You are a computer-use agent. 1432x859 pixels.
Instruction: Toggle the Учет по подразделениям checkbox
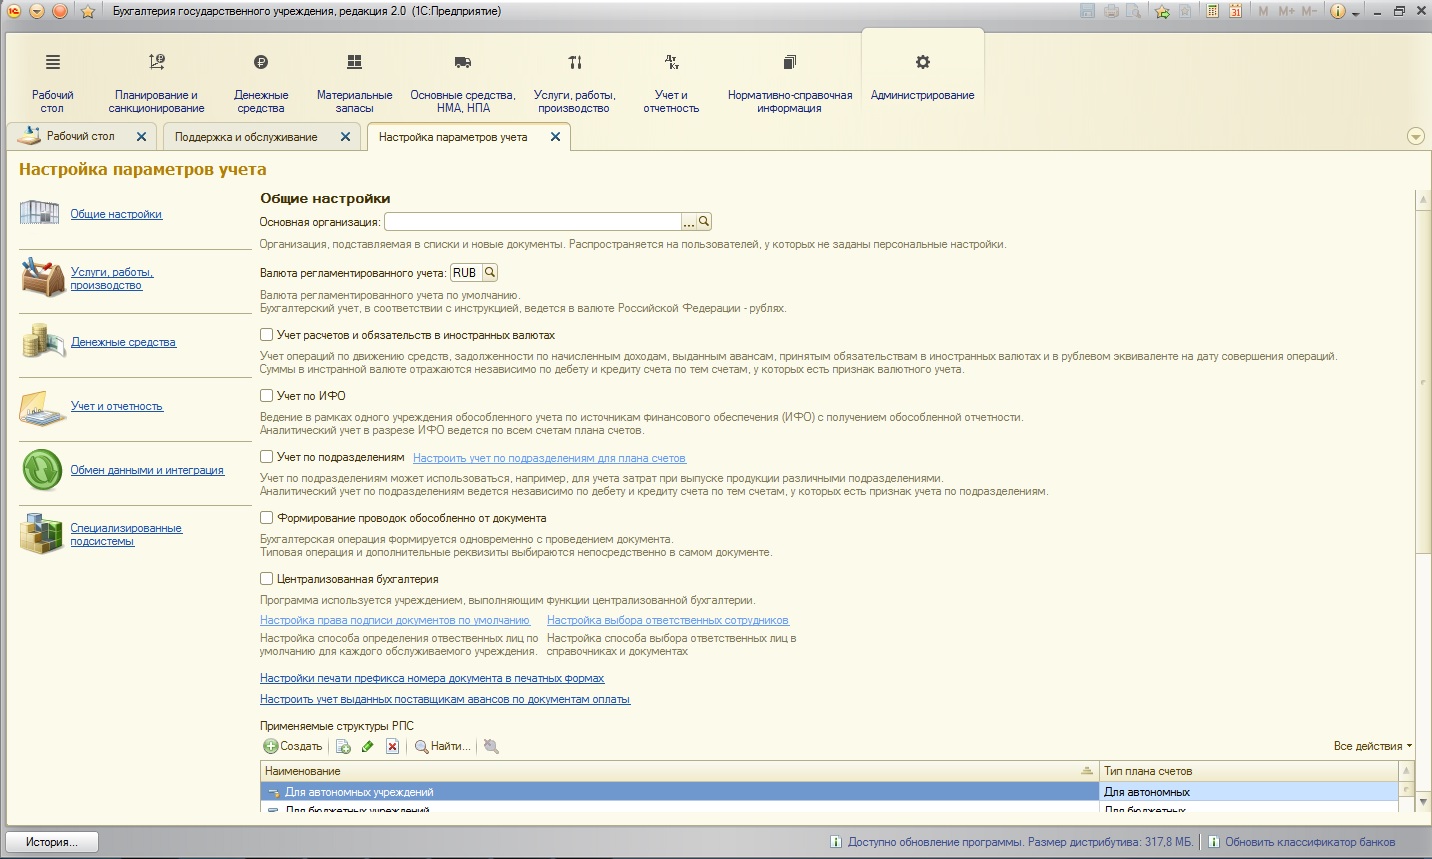click(x=267, y=457)
